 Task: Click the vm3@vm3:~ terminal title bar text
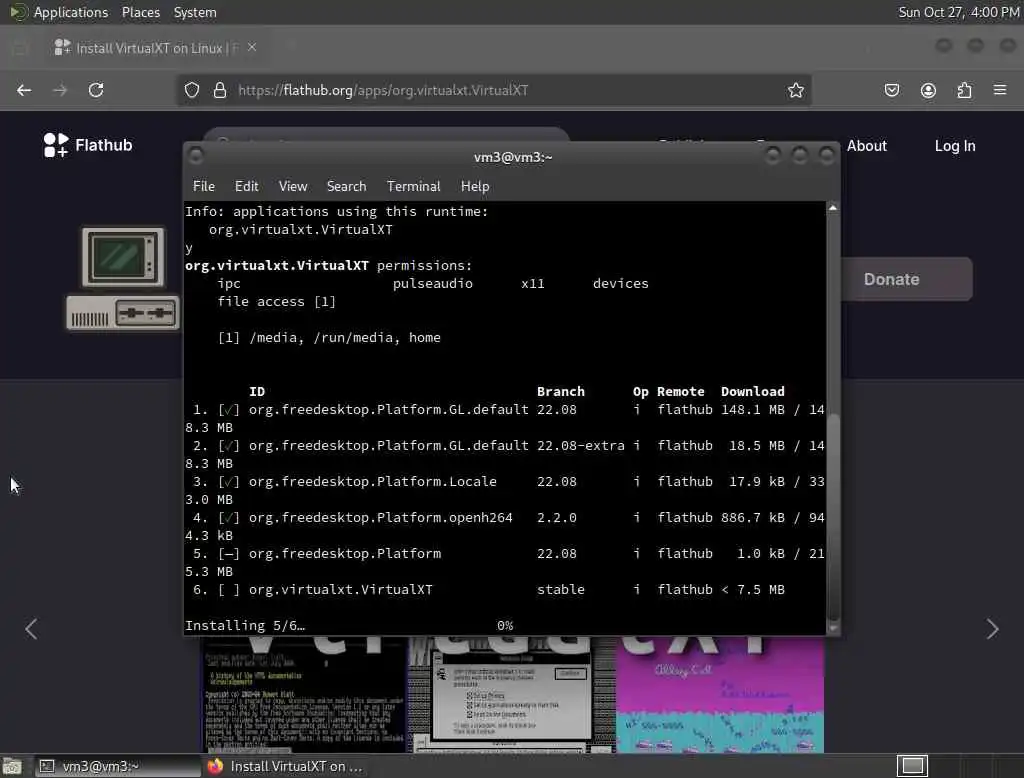(513, 157)
